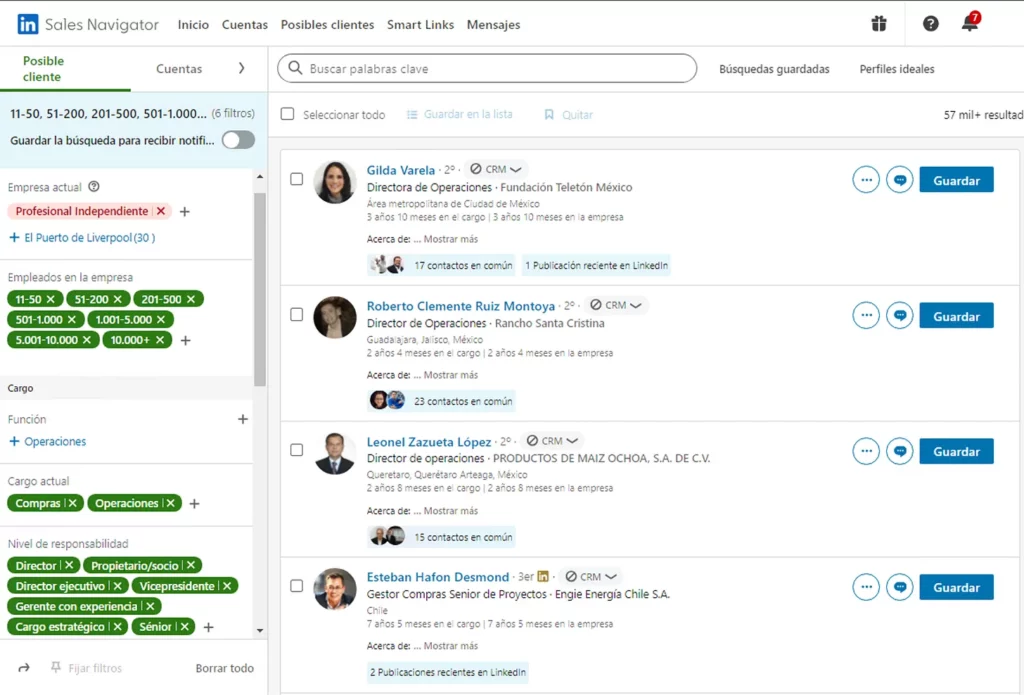
Task: Expand the CRM dropdown for Gilda Varela
Action: tap(497, 170)
